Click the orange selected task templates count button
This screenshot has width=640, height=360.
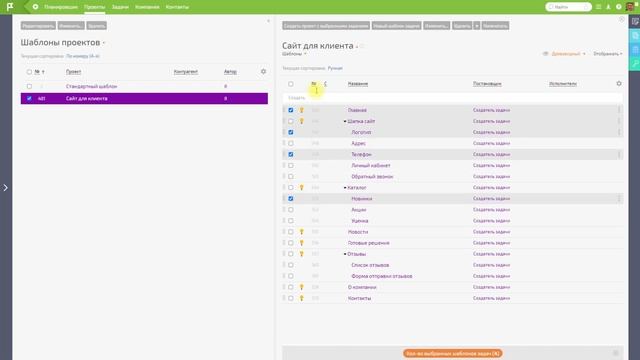pos(452,353)
